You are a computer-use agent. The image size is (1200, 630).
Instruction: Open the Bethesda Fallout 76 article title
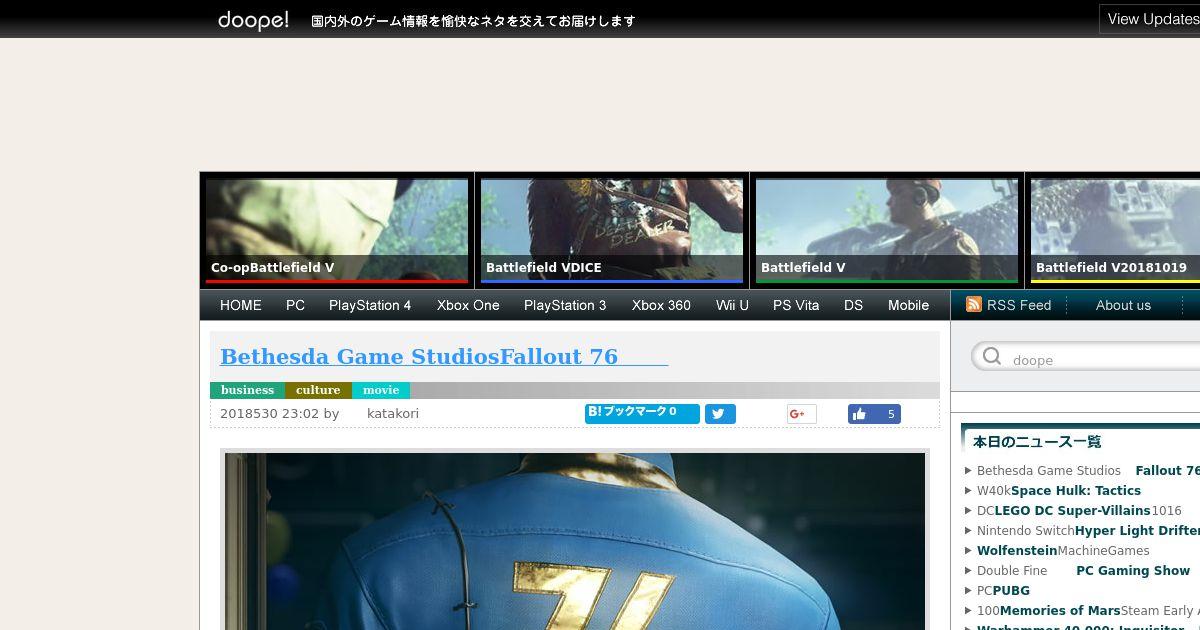point(444,356)
